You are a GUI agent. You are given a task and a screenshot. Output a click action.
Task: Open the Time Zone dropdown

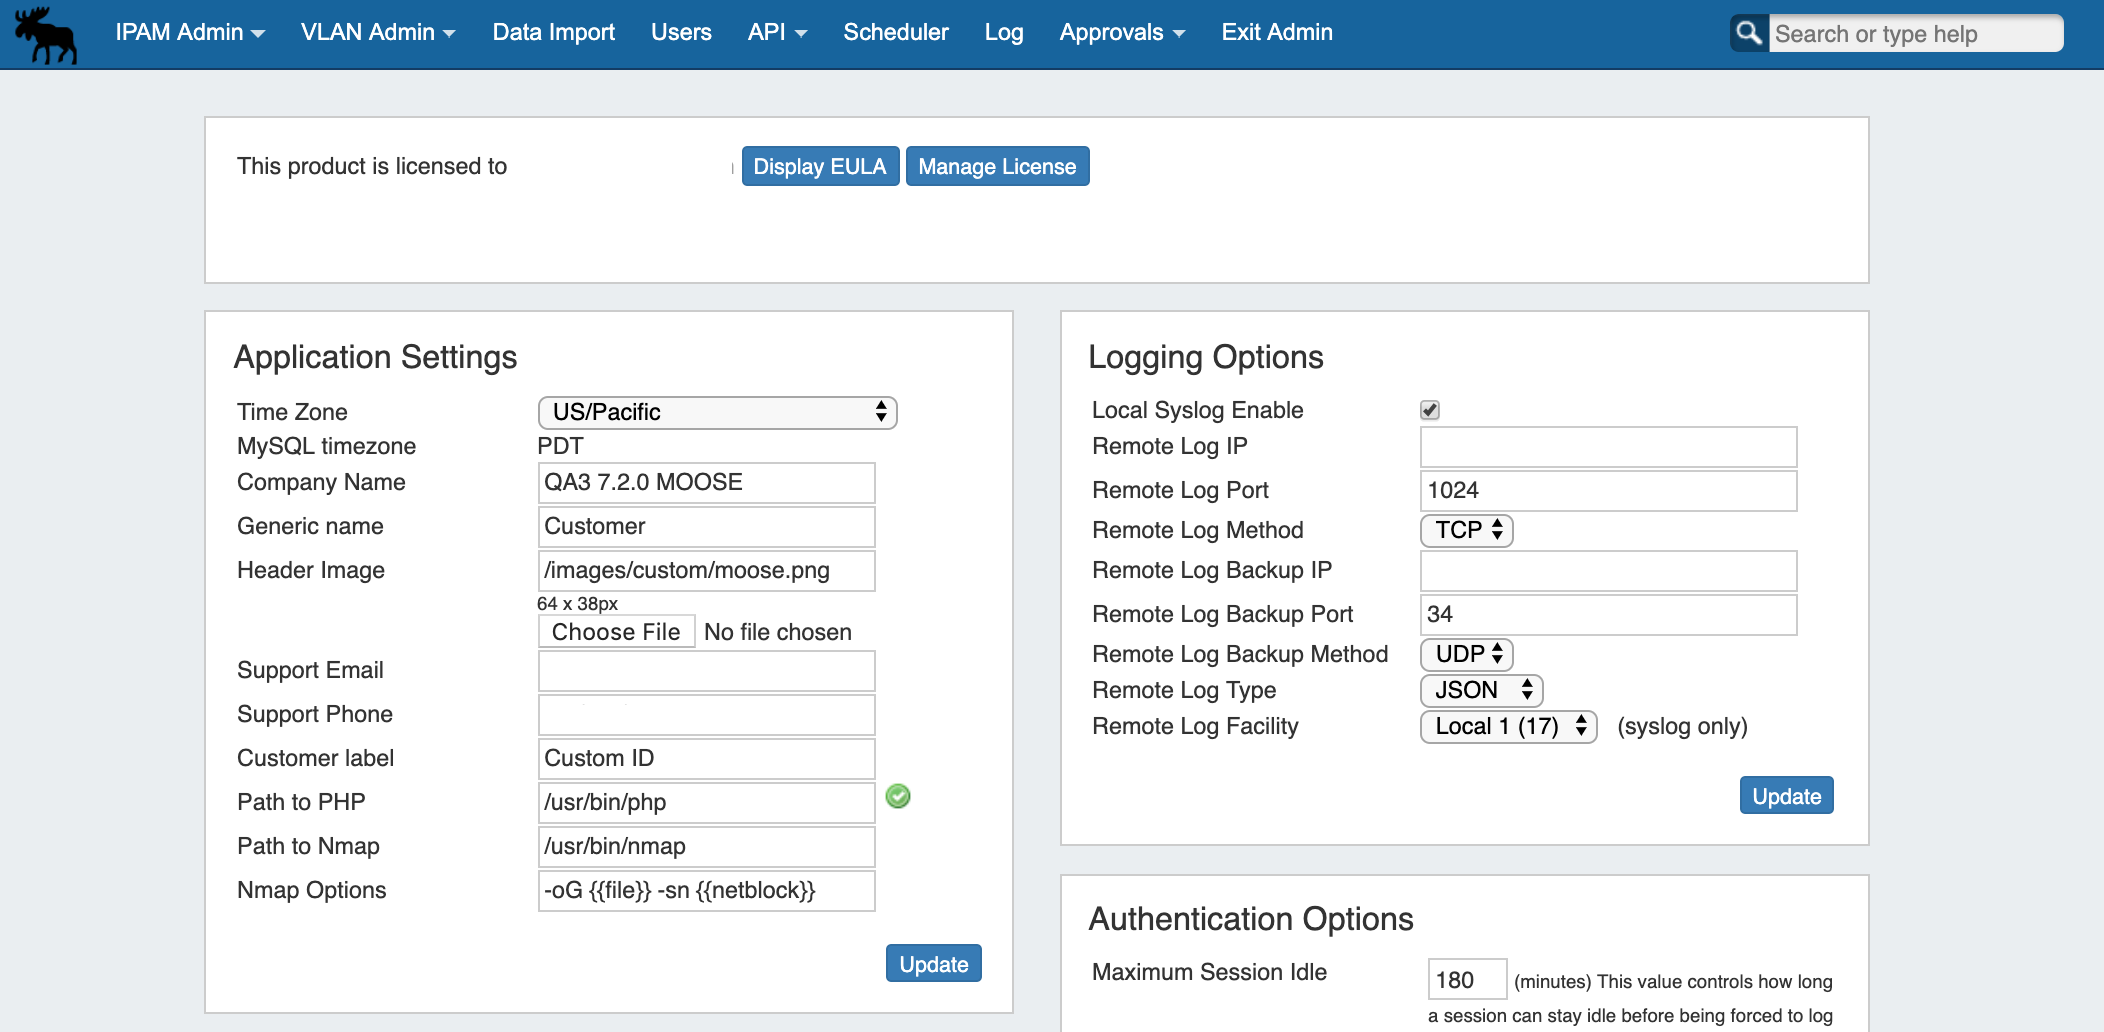coord(717,412)
